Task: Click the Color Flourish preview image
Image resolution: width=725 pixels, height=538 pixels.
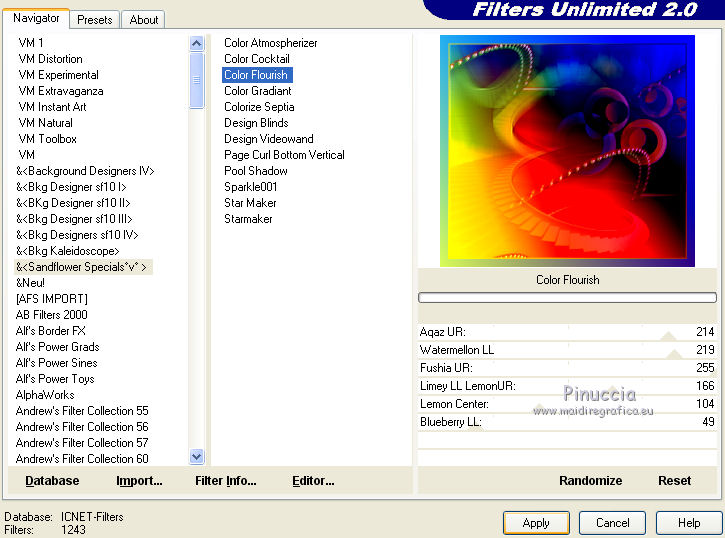Action: [567, 151]
